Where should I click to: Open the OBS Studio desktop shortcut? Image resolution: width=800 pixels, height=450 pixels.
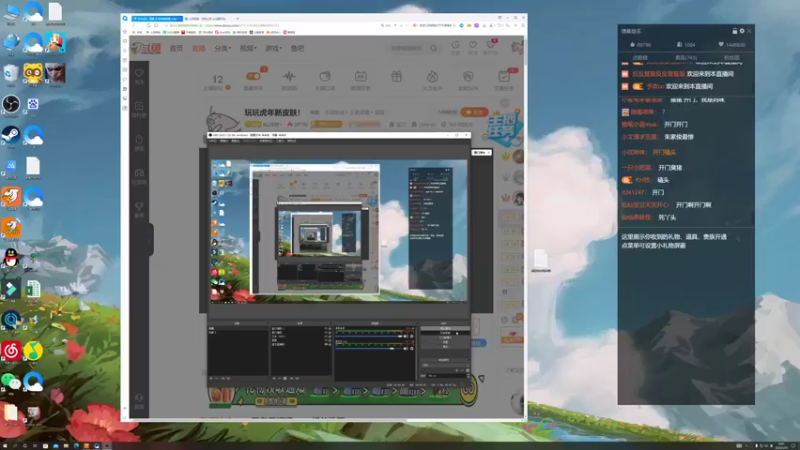[x=11, y=104]
